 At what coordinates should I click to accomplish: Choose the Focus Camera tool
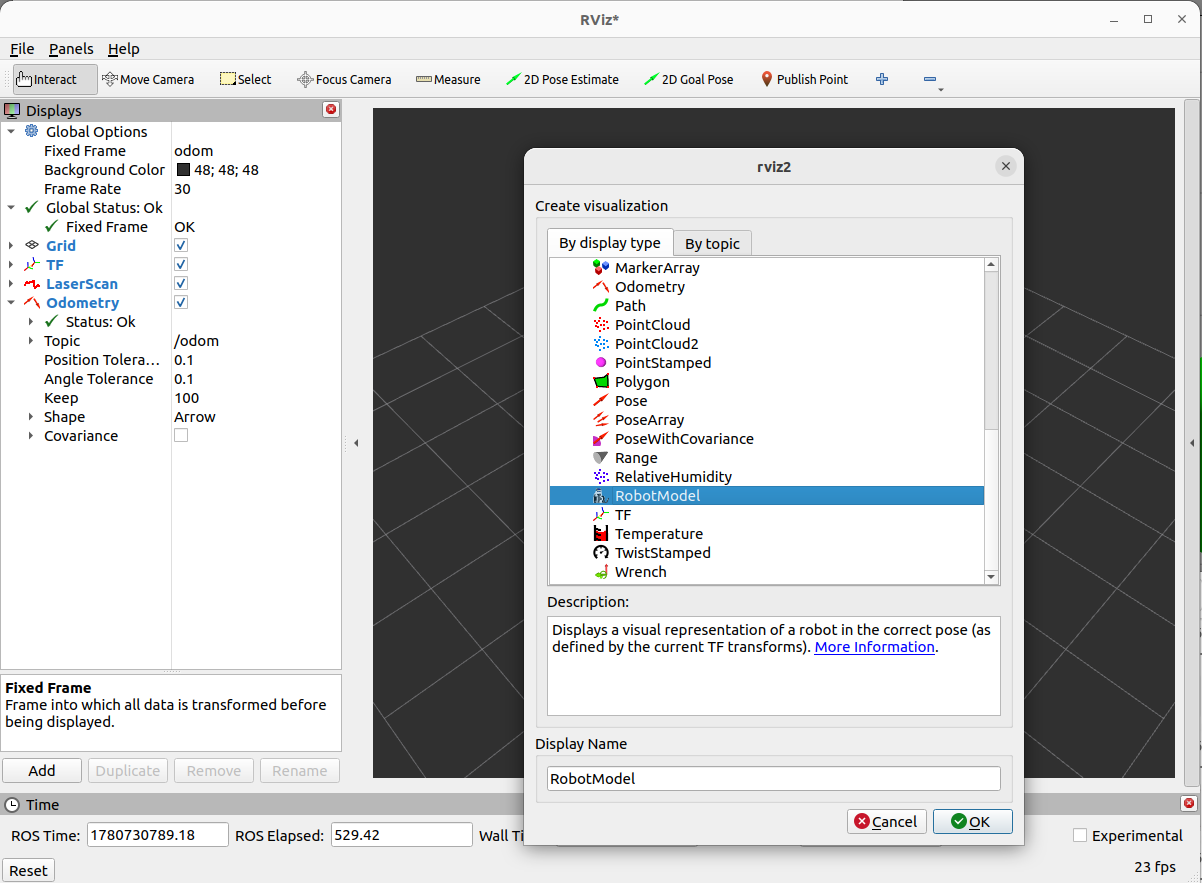344,79
